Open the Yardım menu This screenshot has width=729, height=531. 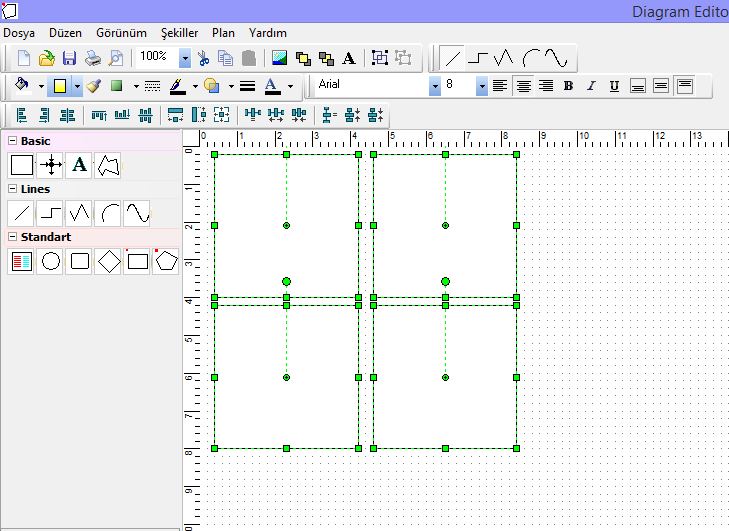(x=268, y=33)
